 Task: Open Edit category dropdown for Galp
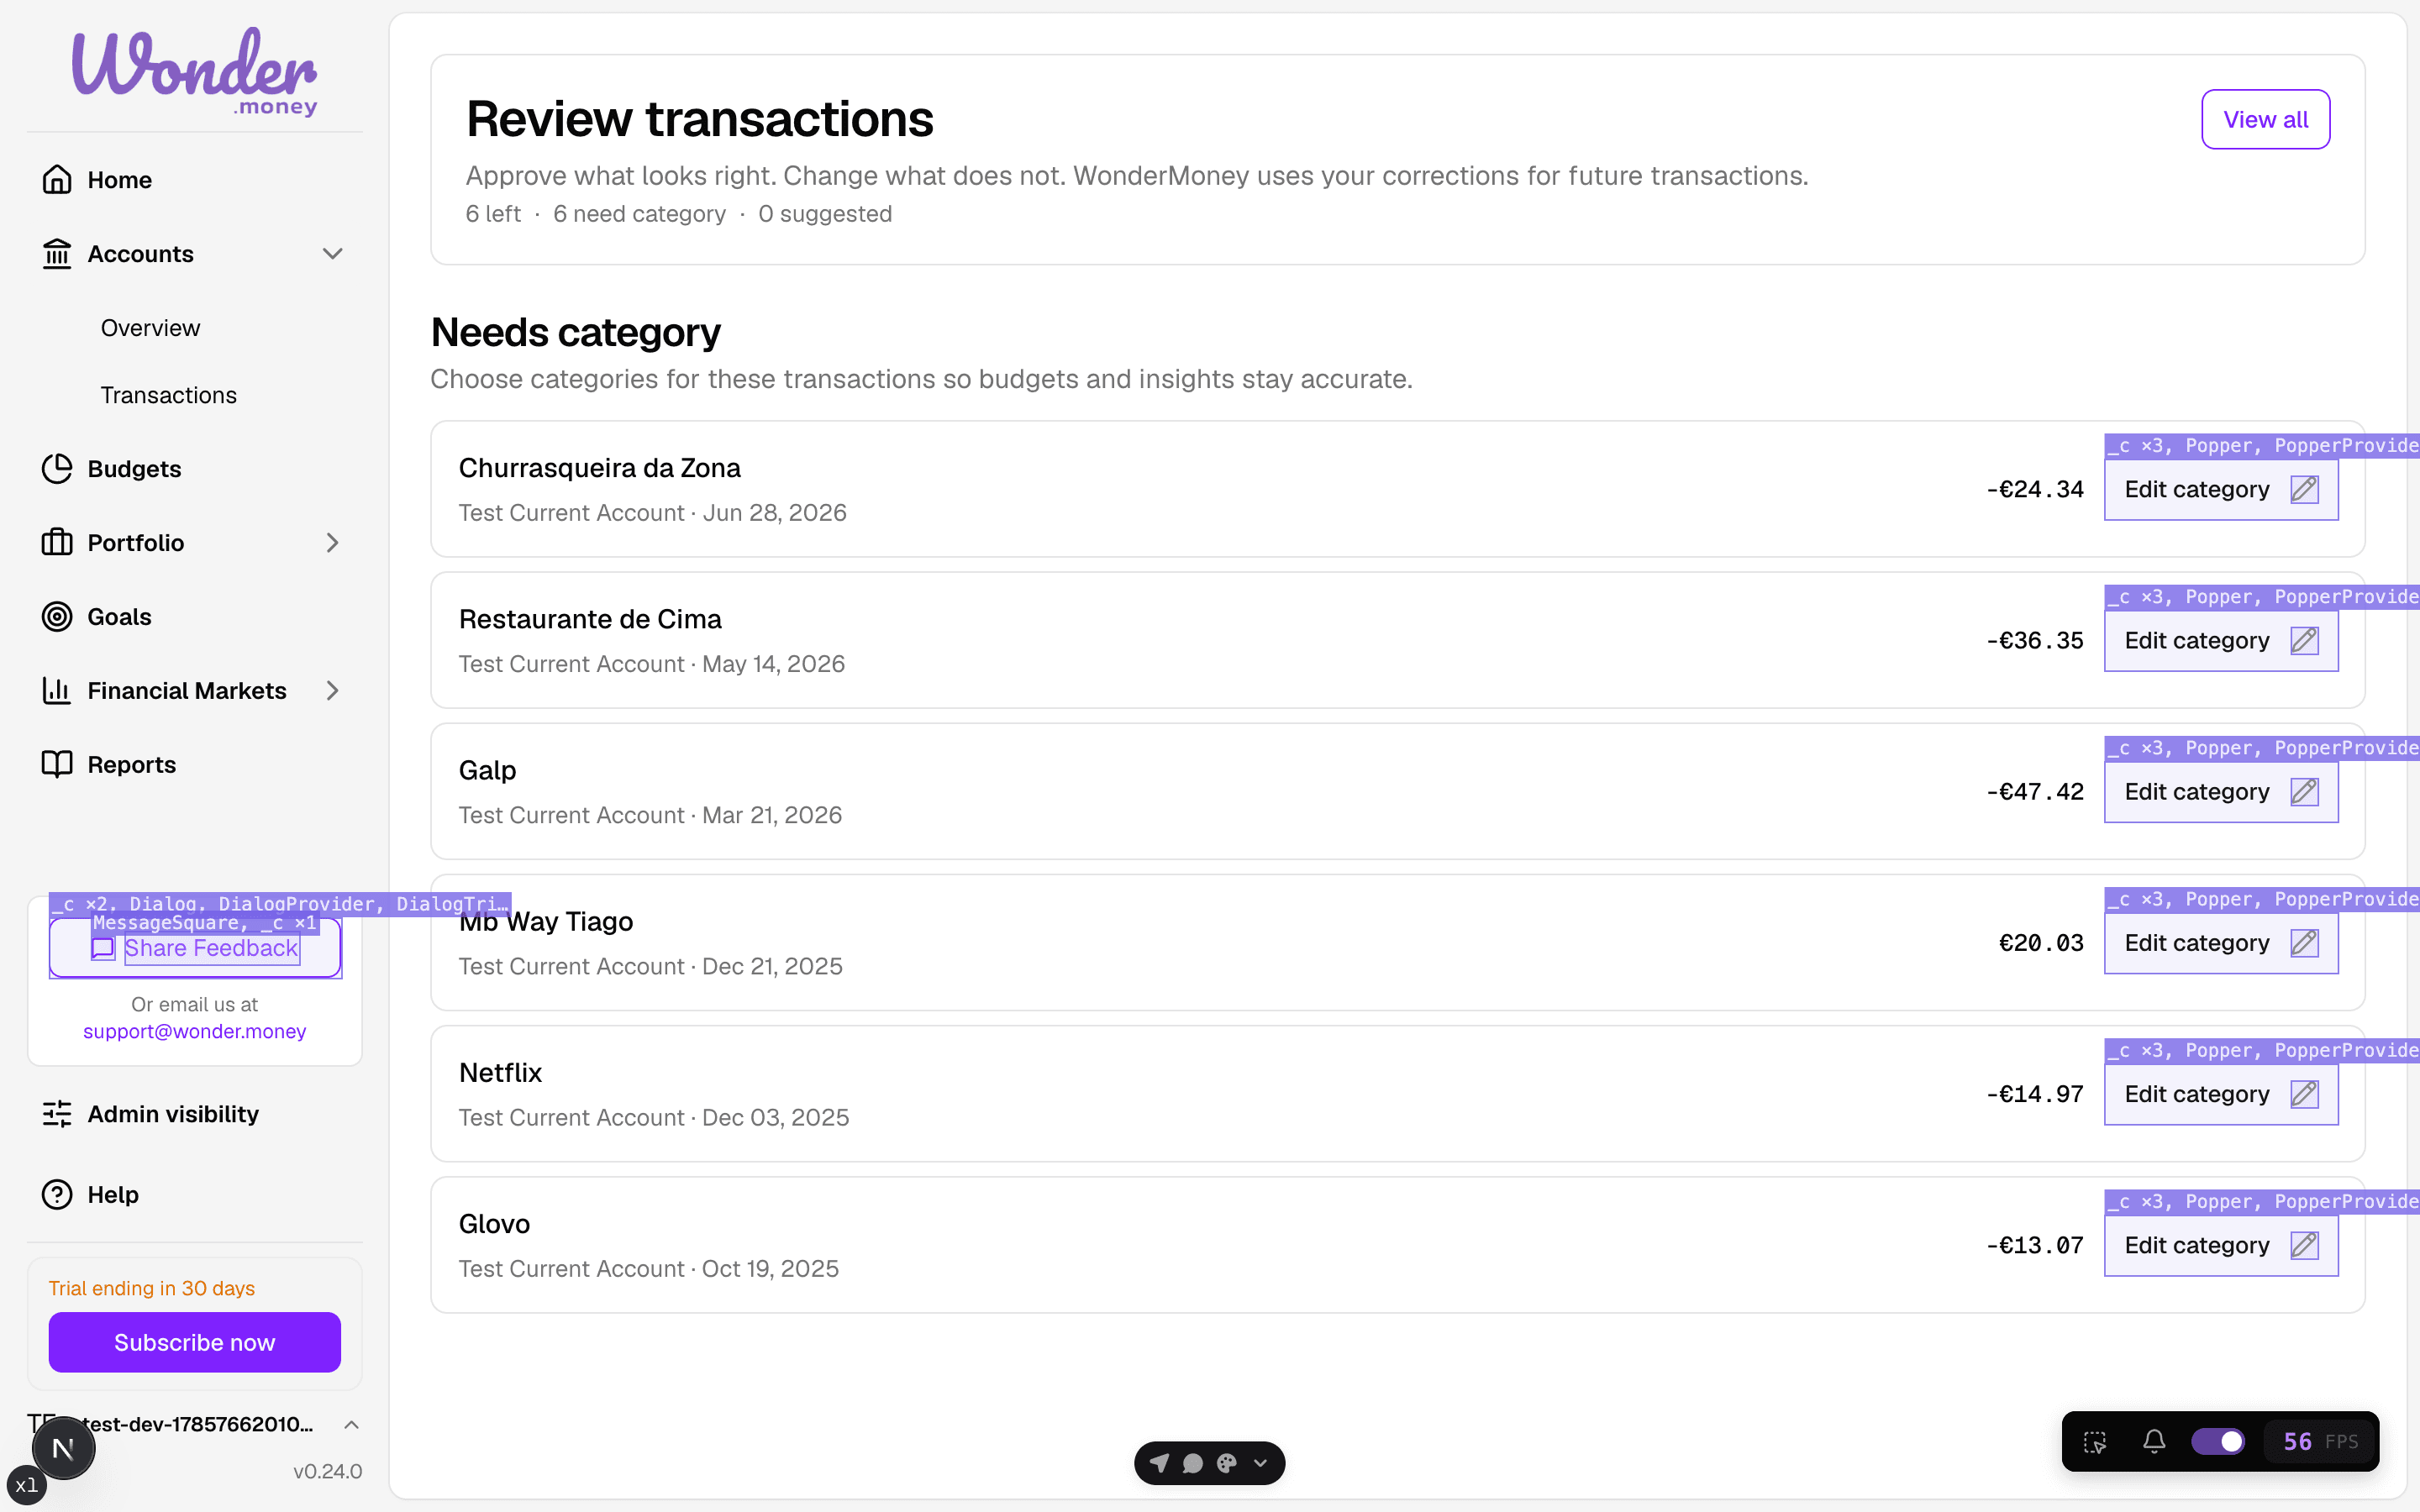click(2221, 792)
